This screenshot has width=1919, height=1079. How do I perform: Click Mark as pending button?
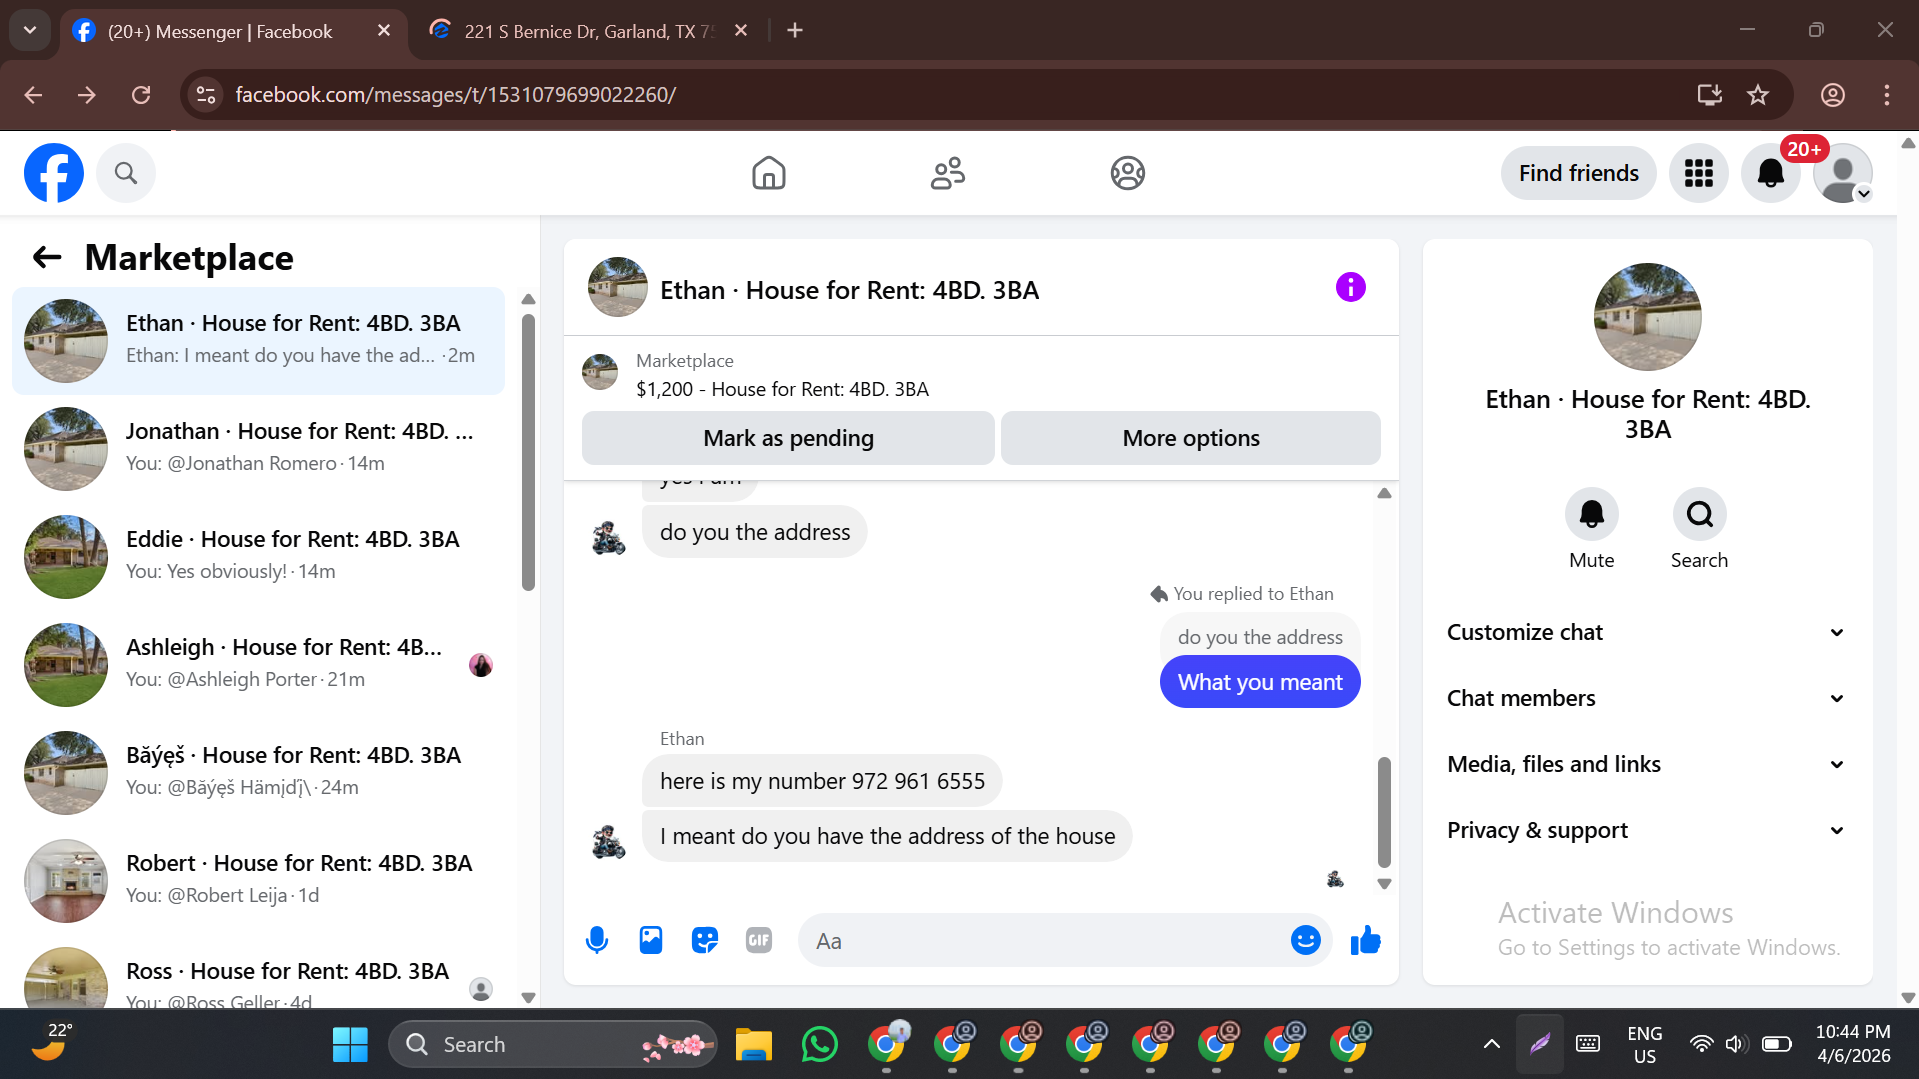788,438
